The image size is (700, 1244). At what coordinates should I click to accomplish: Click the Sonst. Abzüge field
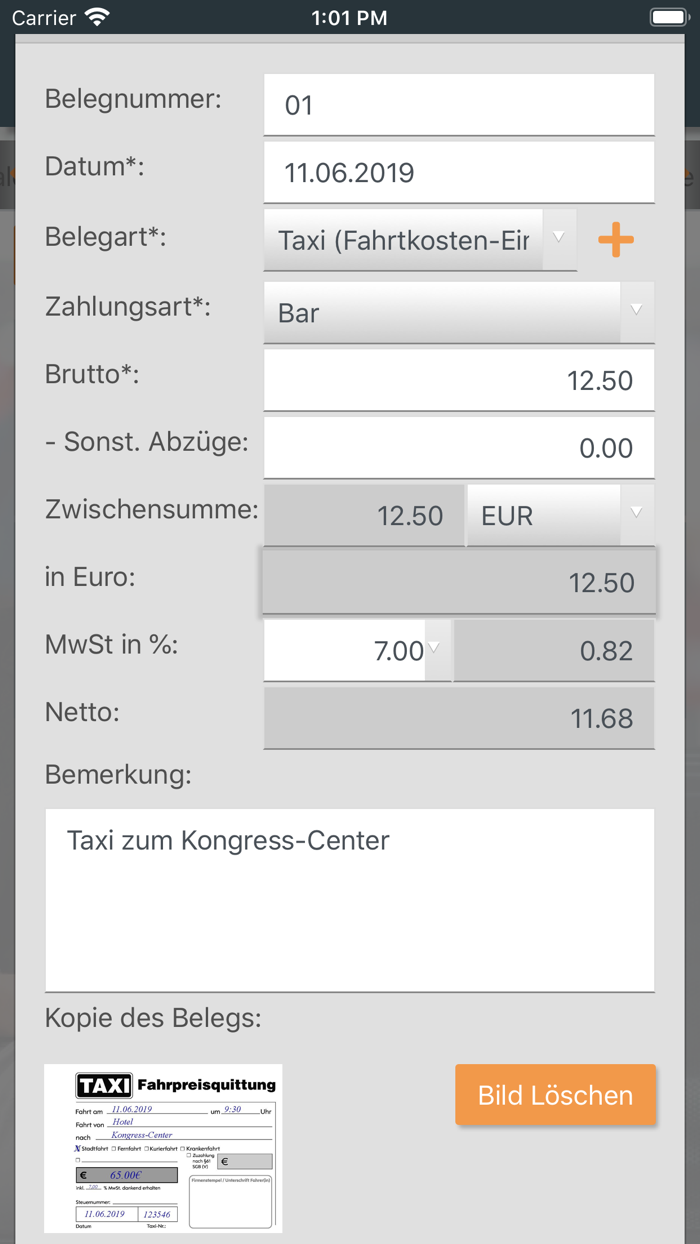pos(459,447)
